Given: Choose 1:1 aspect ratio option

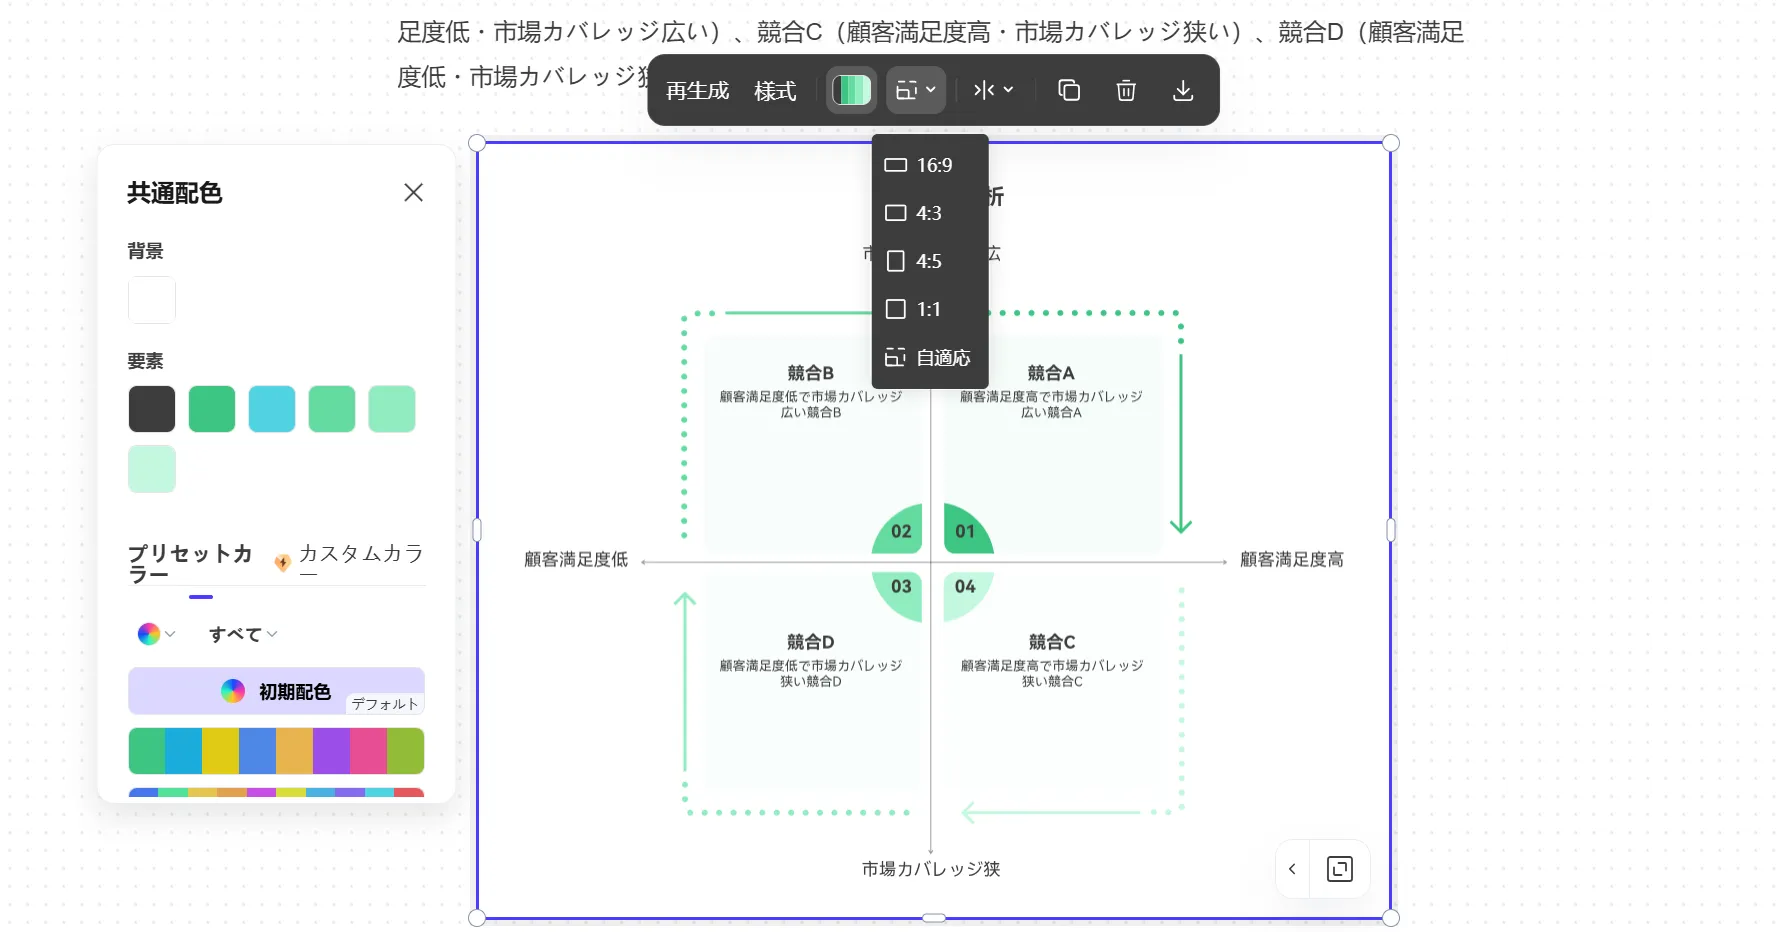Looking at the screenshot, I should click(x=929, y=309).
